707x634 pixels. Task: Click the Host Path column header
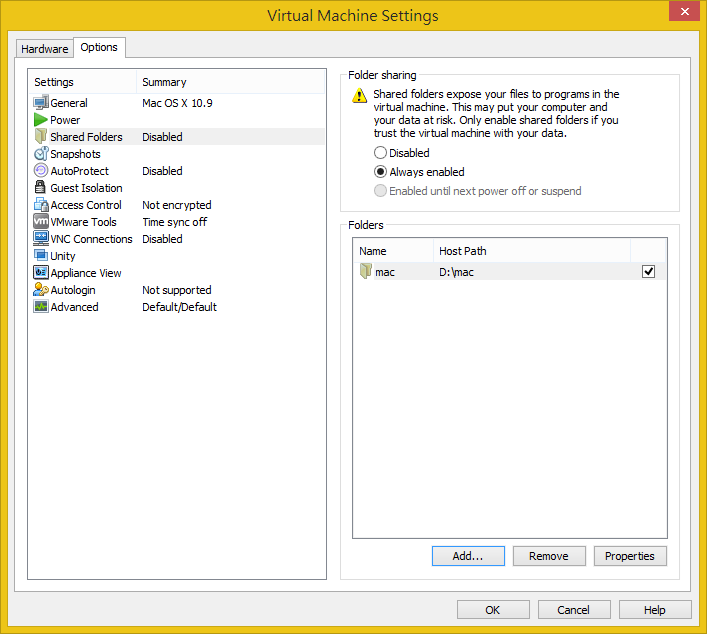point(532,251)
